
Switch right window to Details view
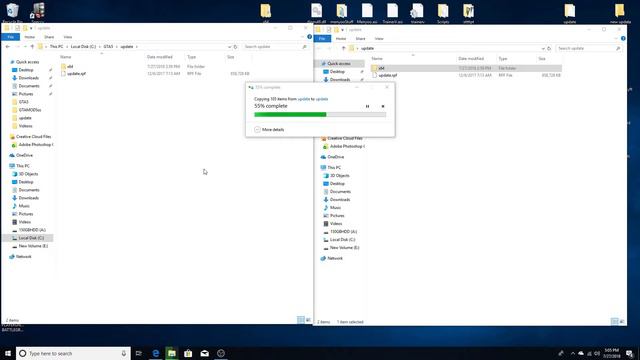614,322
